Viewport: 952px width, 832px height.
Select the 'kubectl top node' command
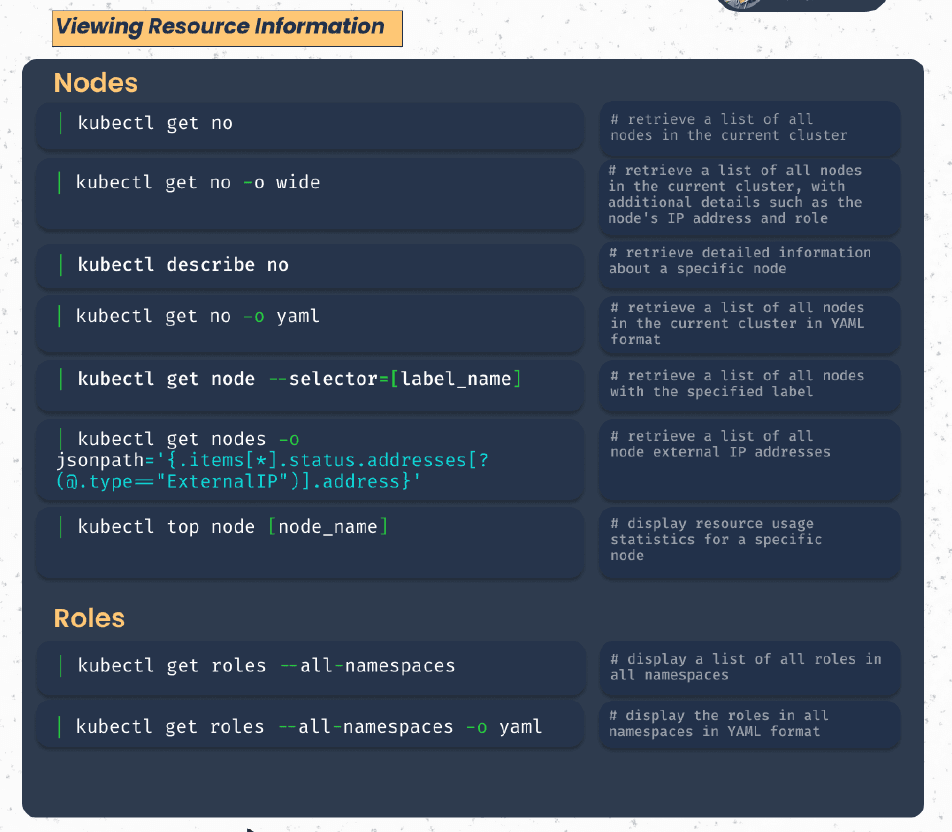click(x=233, y=527)
